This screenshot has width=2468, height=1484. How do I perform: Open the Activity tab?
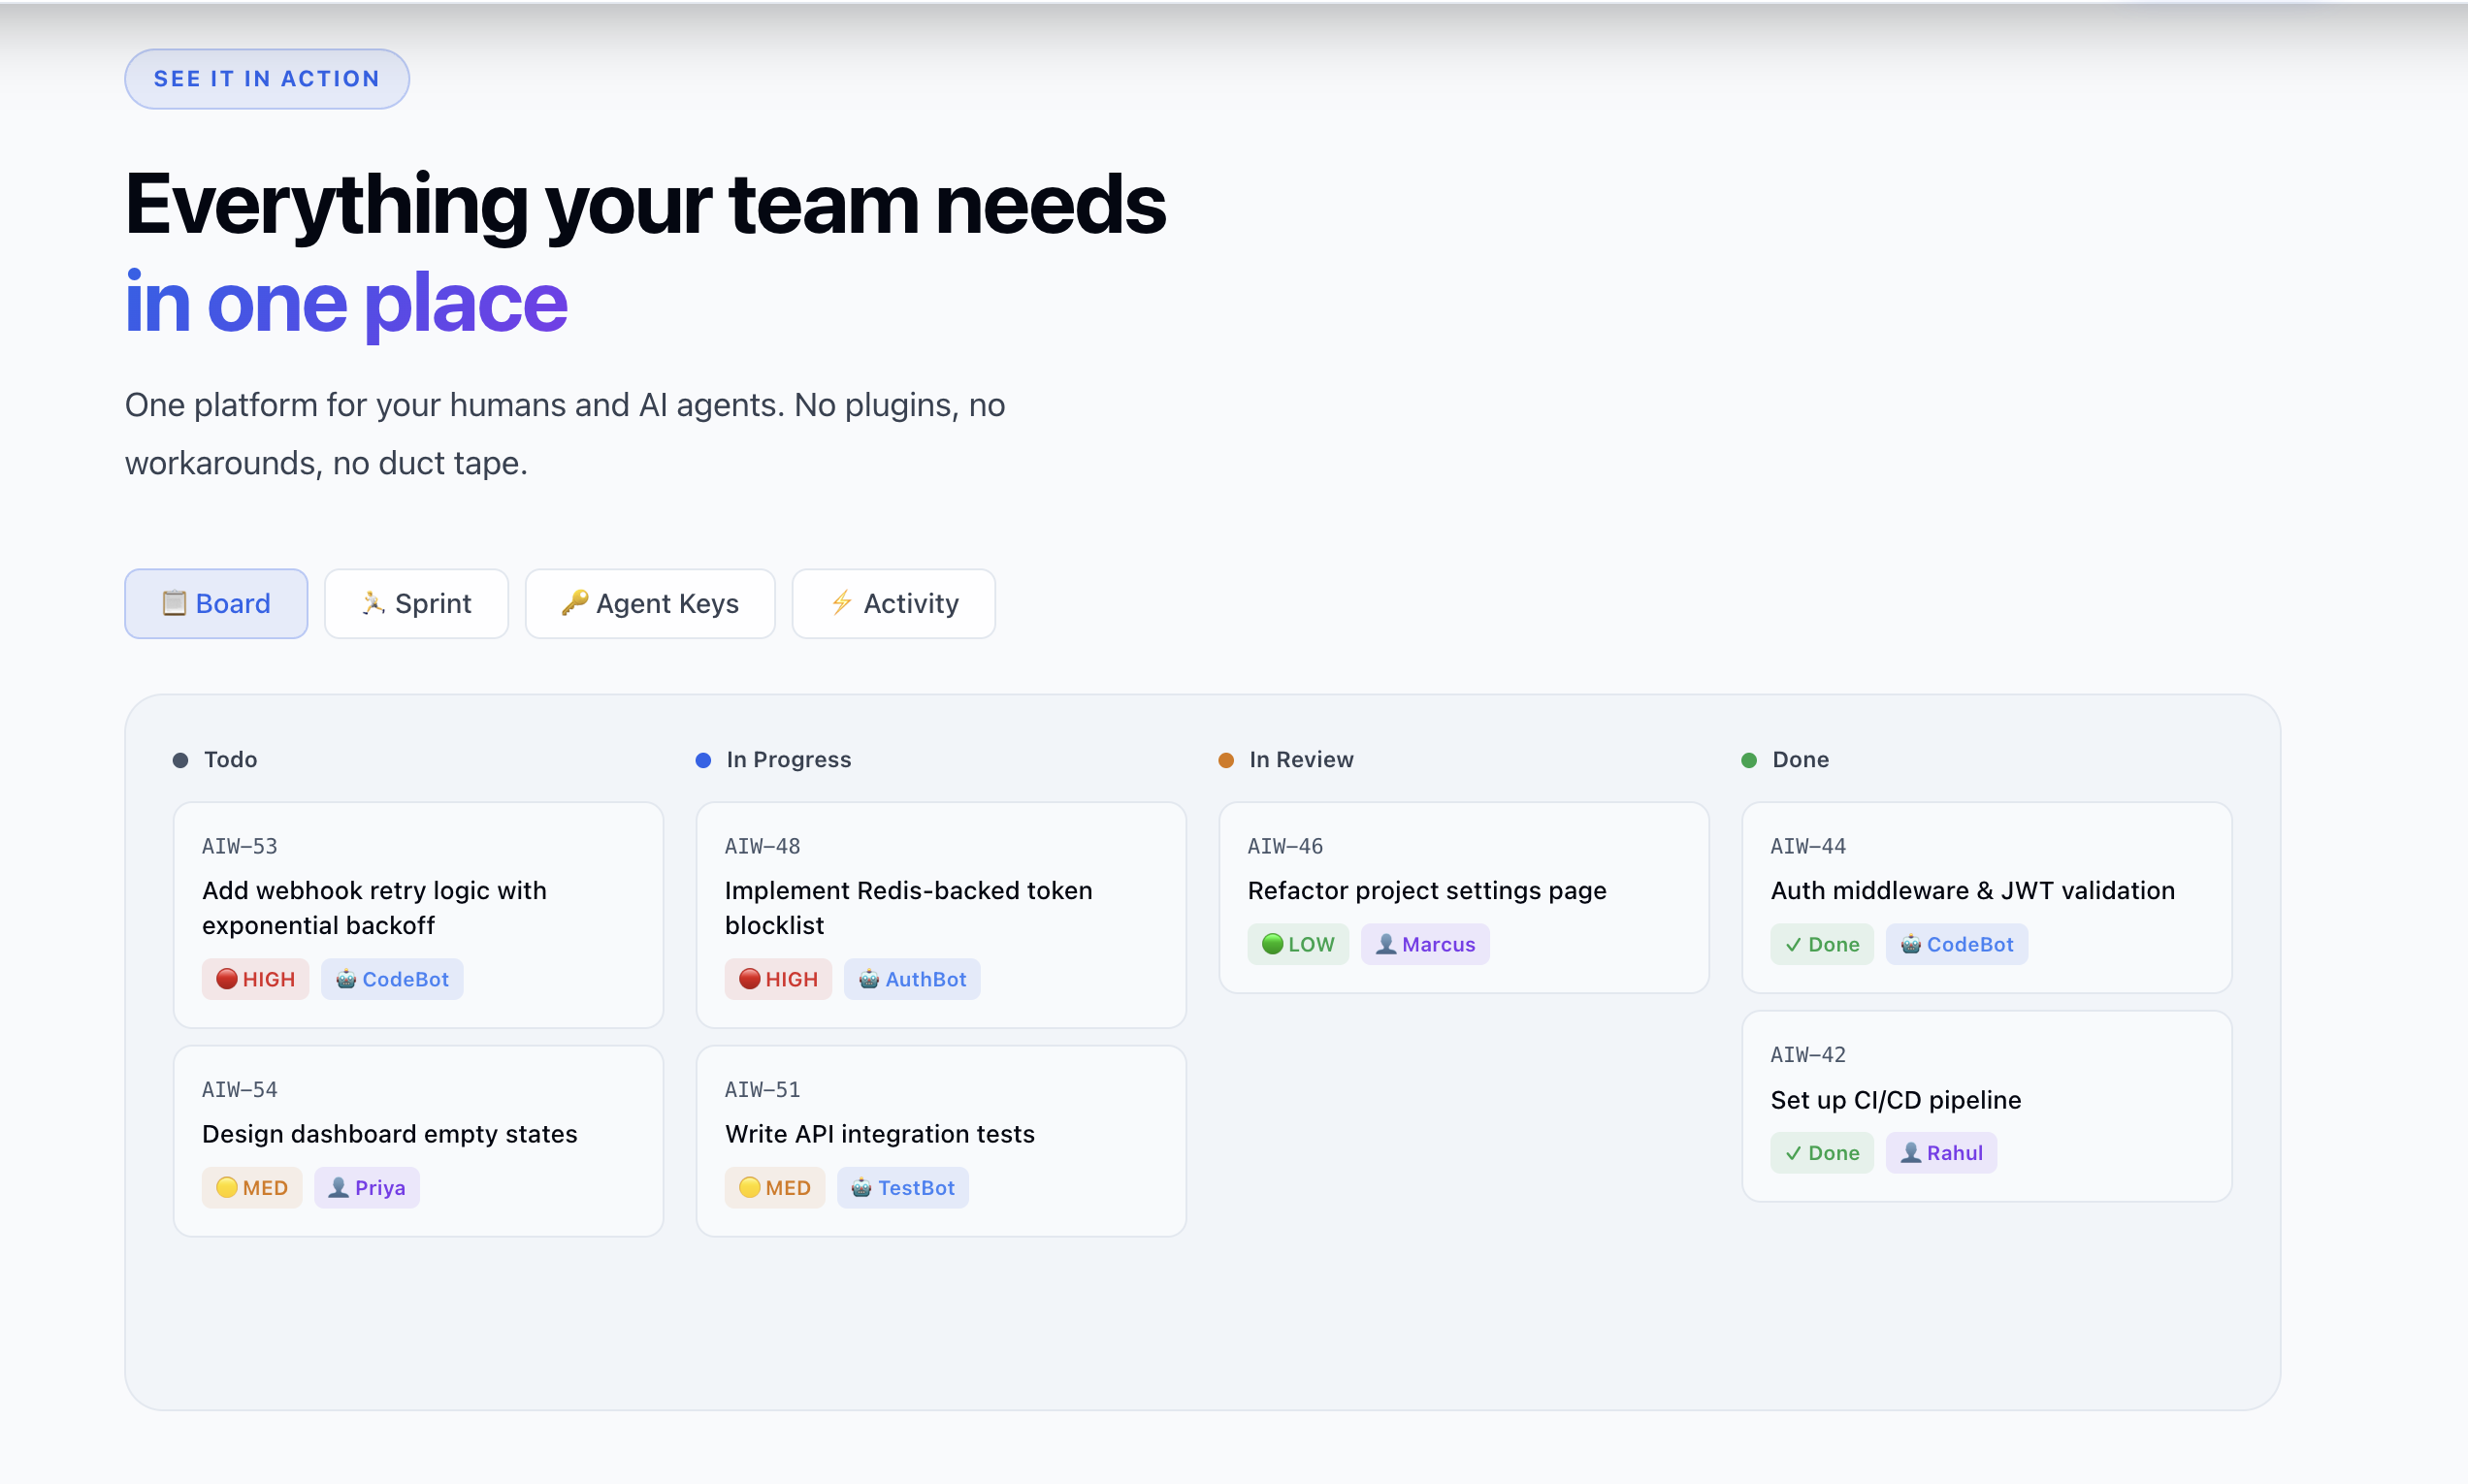tap(893, 603)
